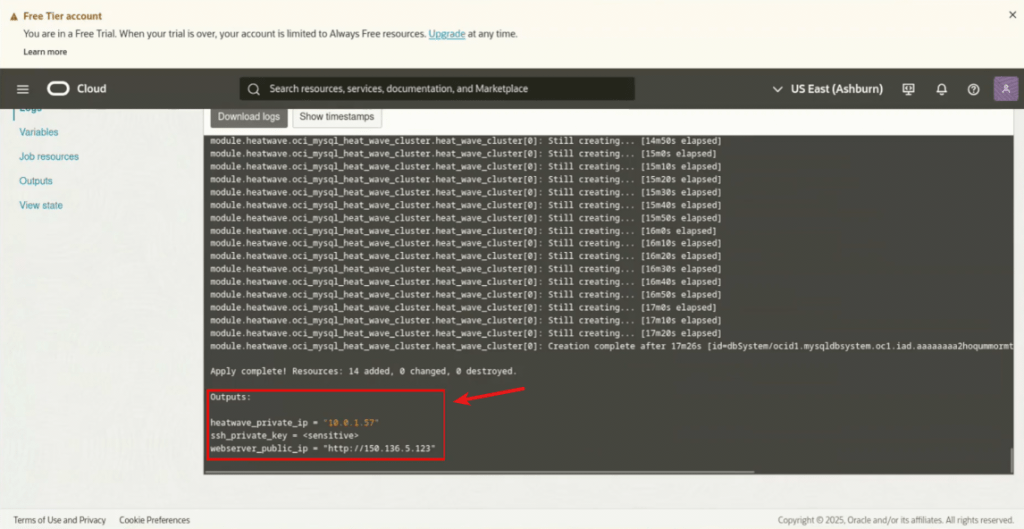Click the Oracle copyright 2025 footer text
The image size is (1024, 529).
click(x=896, y=520)
